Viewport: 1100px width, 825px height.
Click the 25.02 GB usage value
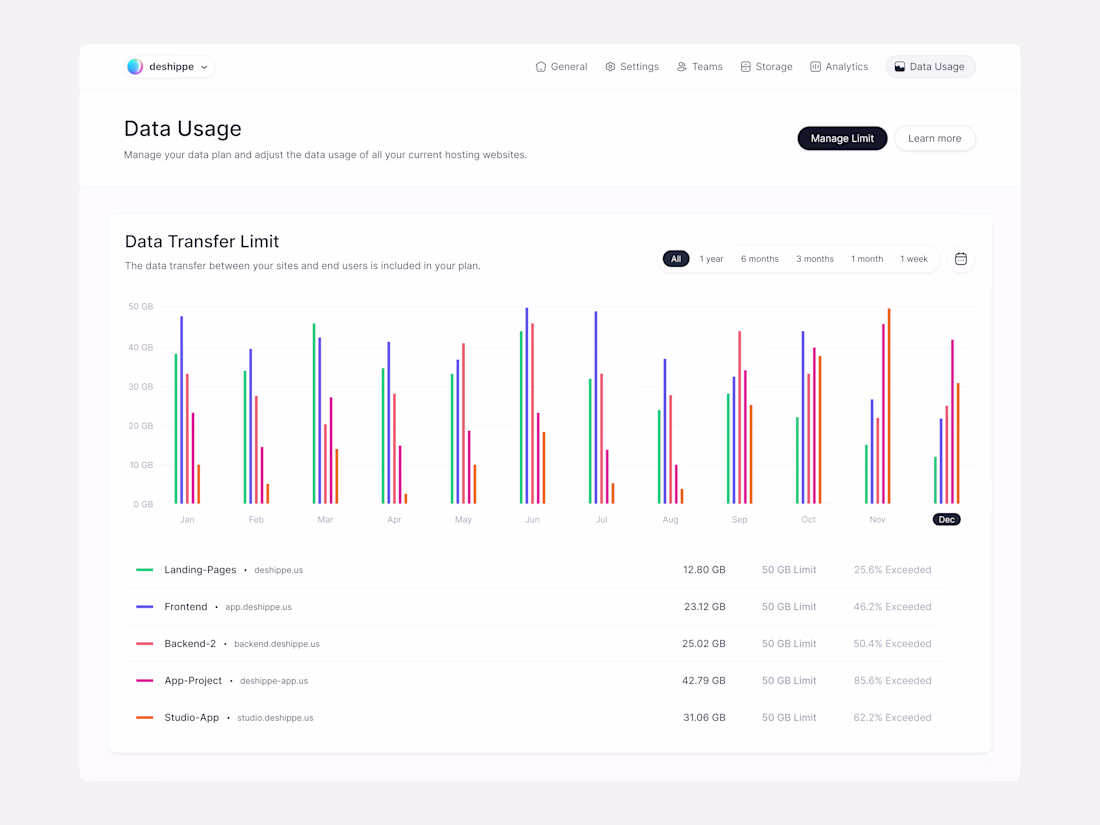[704, 643]
